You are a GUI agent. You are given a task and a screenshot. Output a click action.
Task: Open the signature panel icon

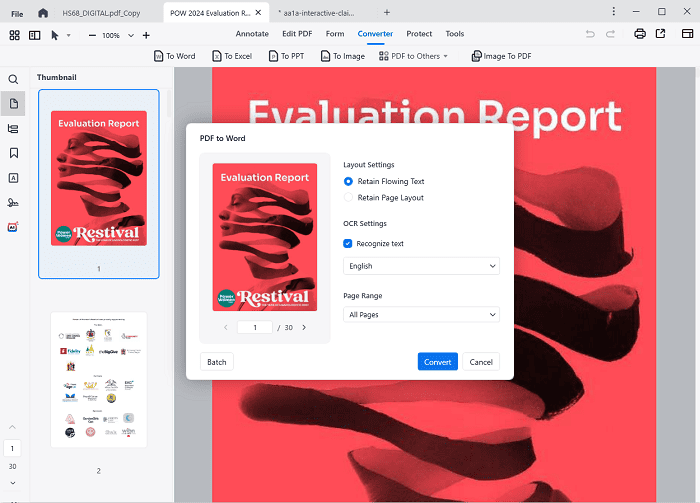coord(14,203)
